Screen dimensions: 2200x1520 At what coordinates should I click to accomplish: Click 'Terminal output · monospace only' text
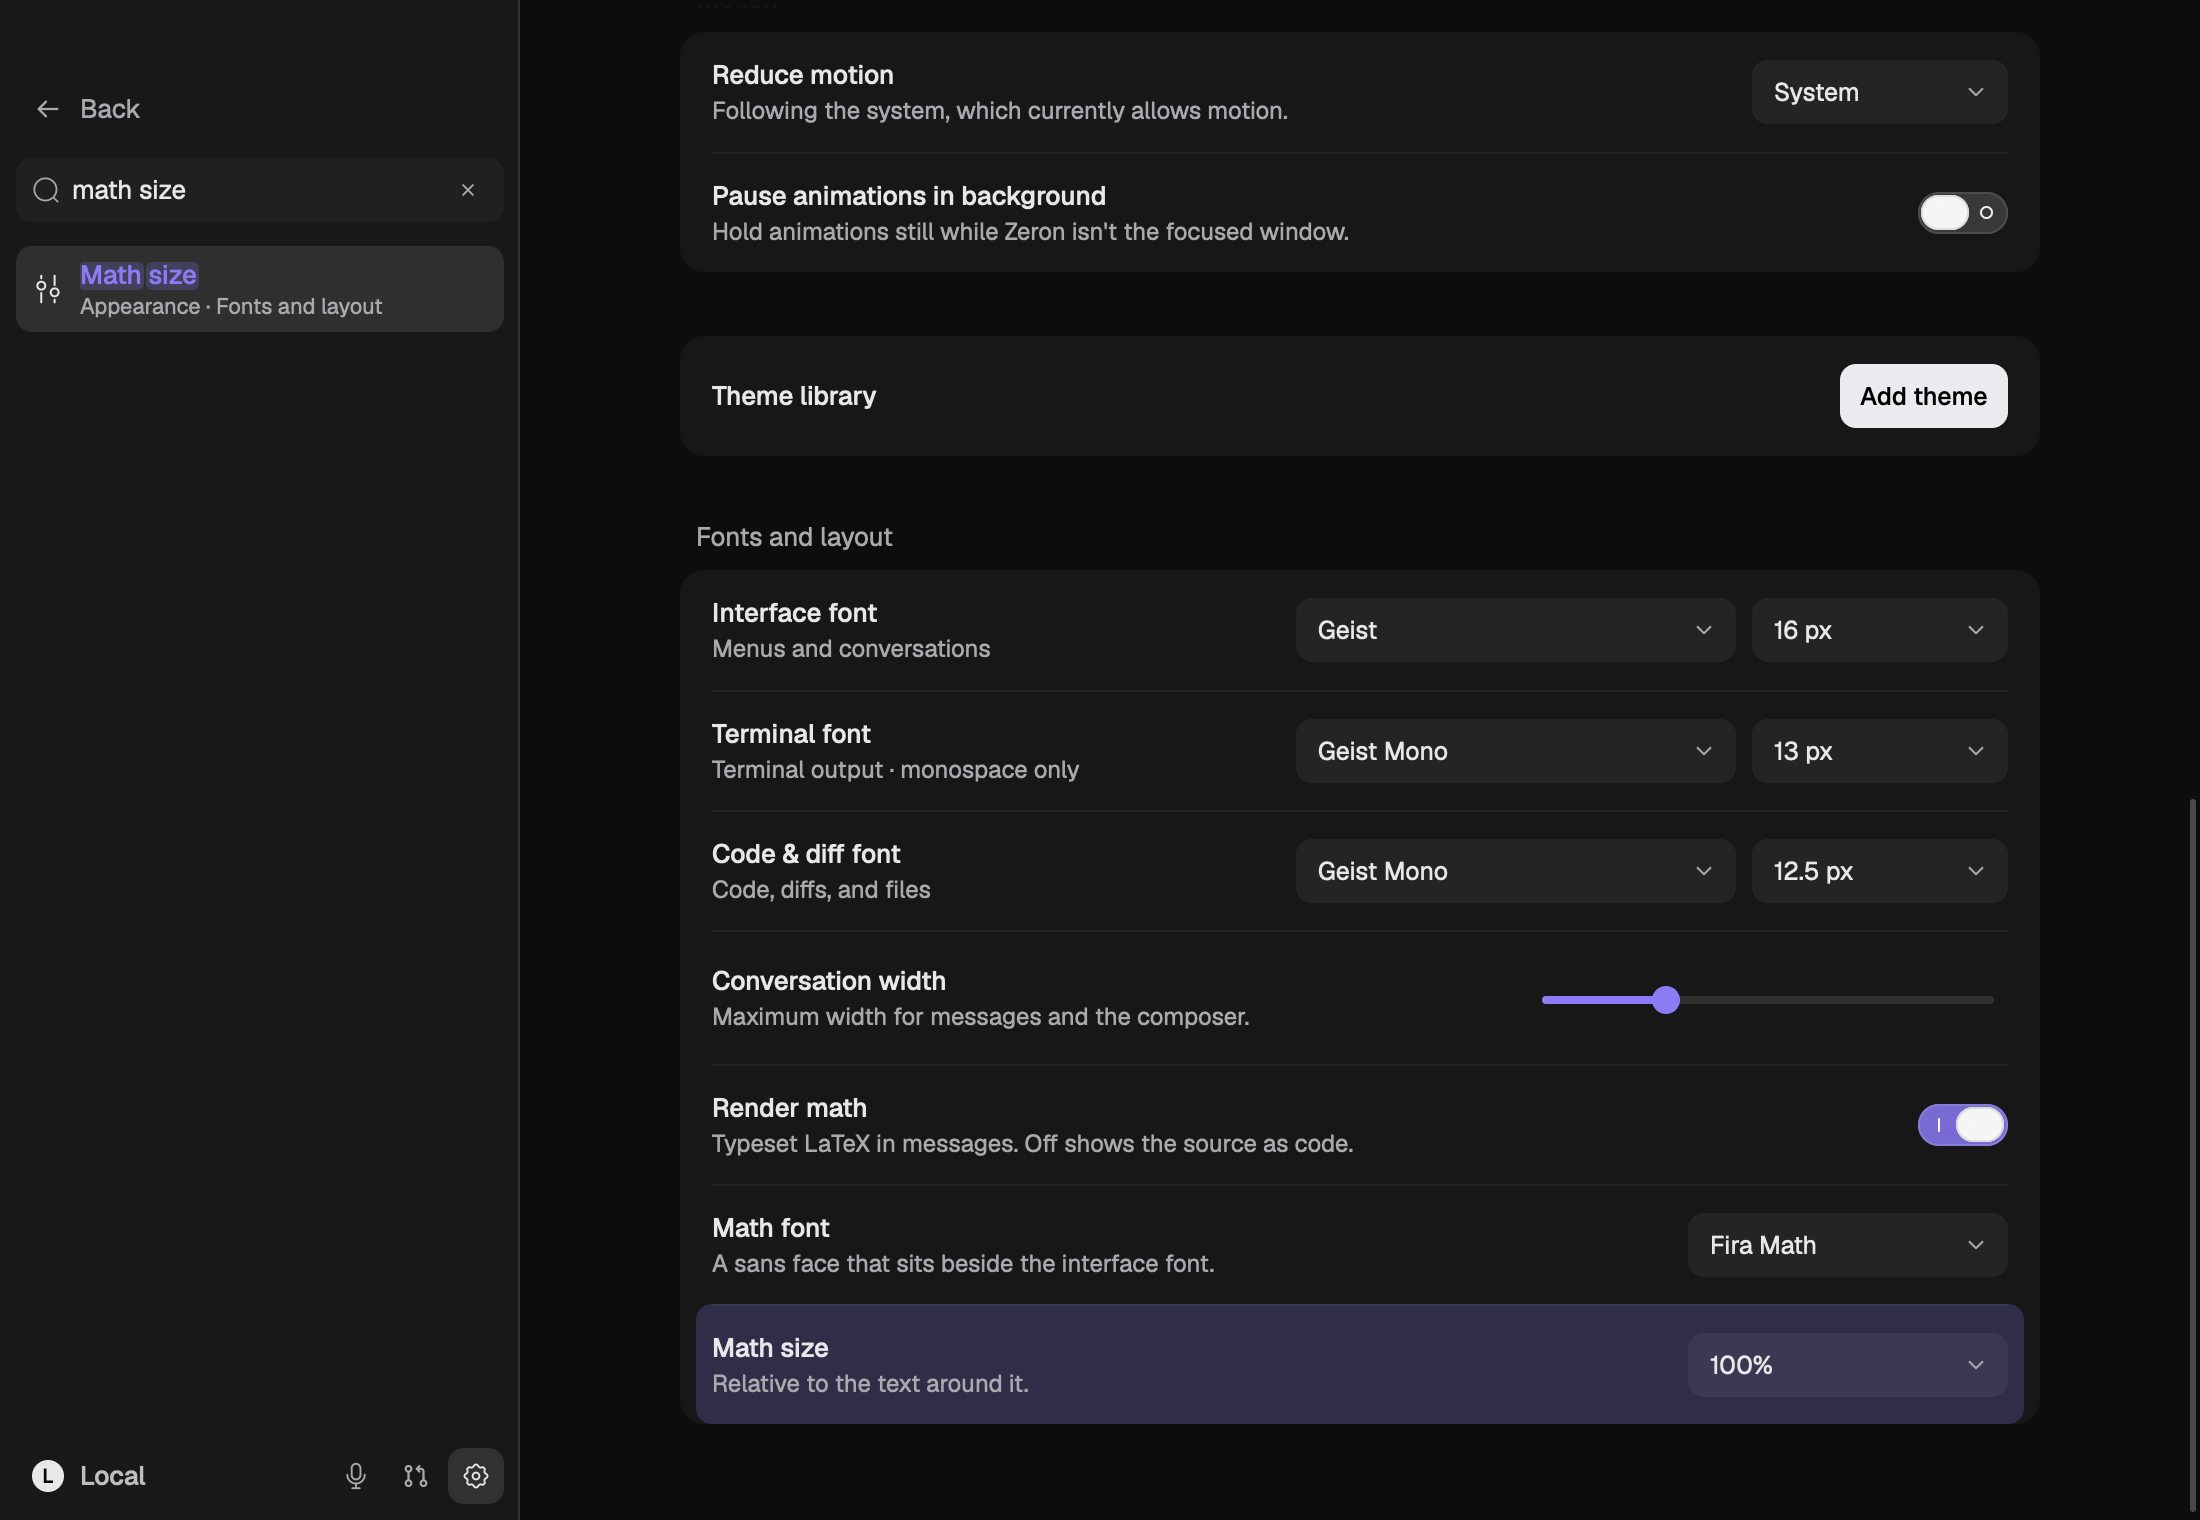click(x=895, y=770)
